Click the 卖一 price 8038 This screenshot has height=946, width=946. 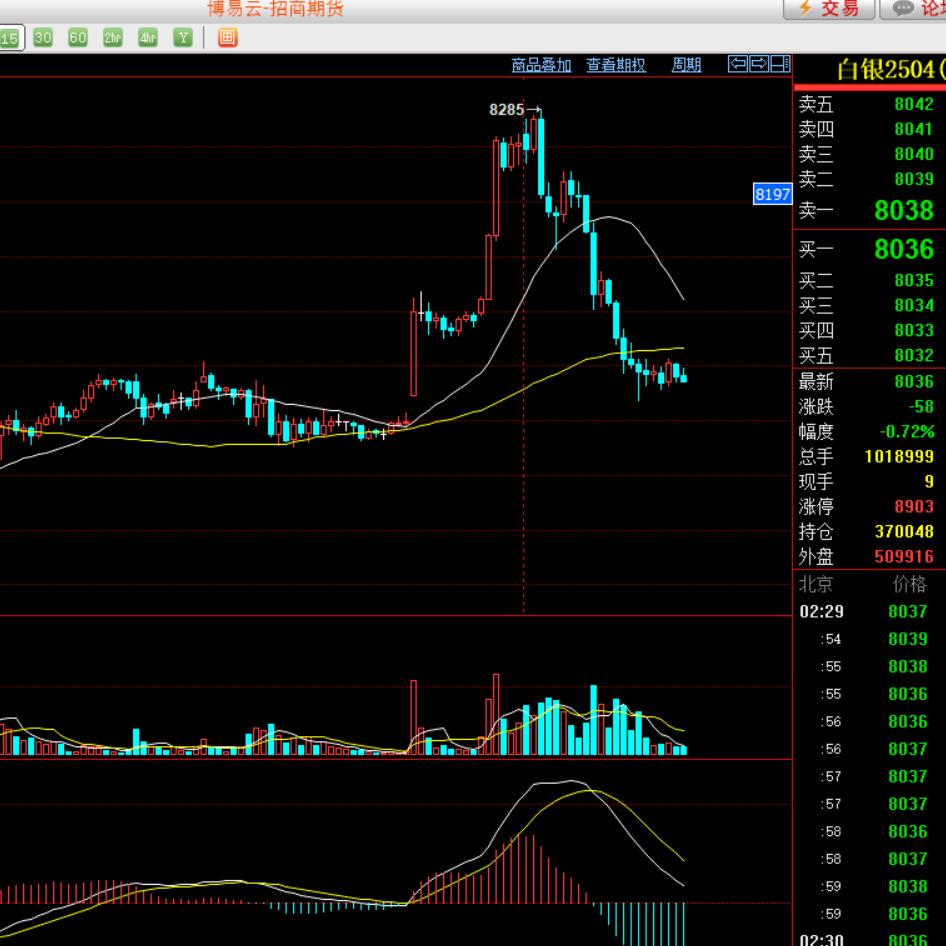pyautogui.click(x=903, y=210)
